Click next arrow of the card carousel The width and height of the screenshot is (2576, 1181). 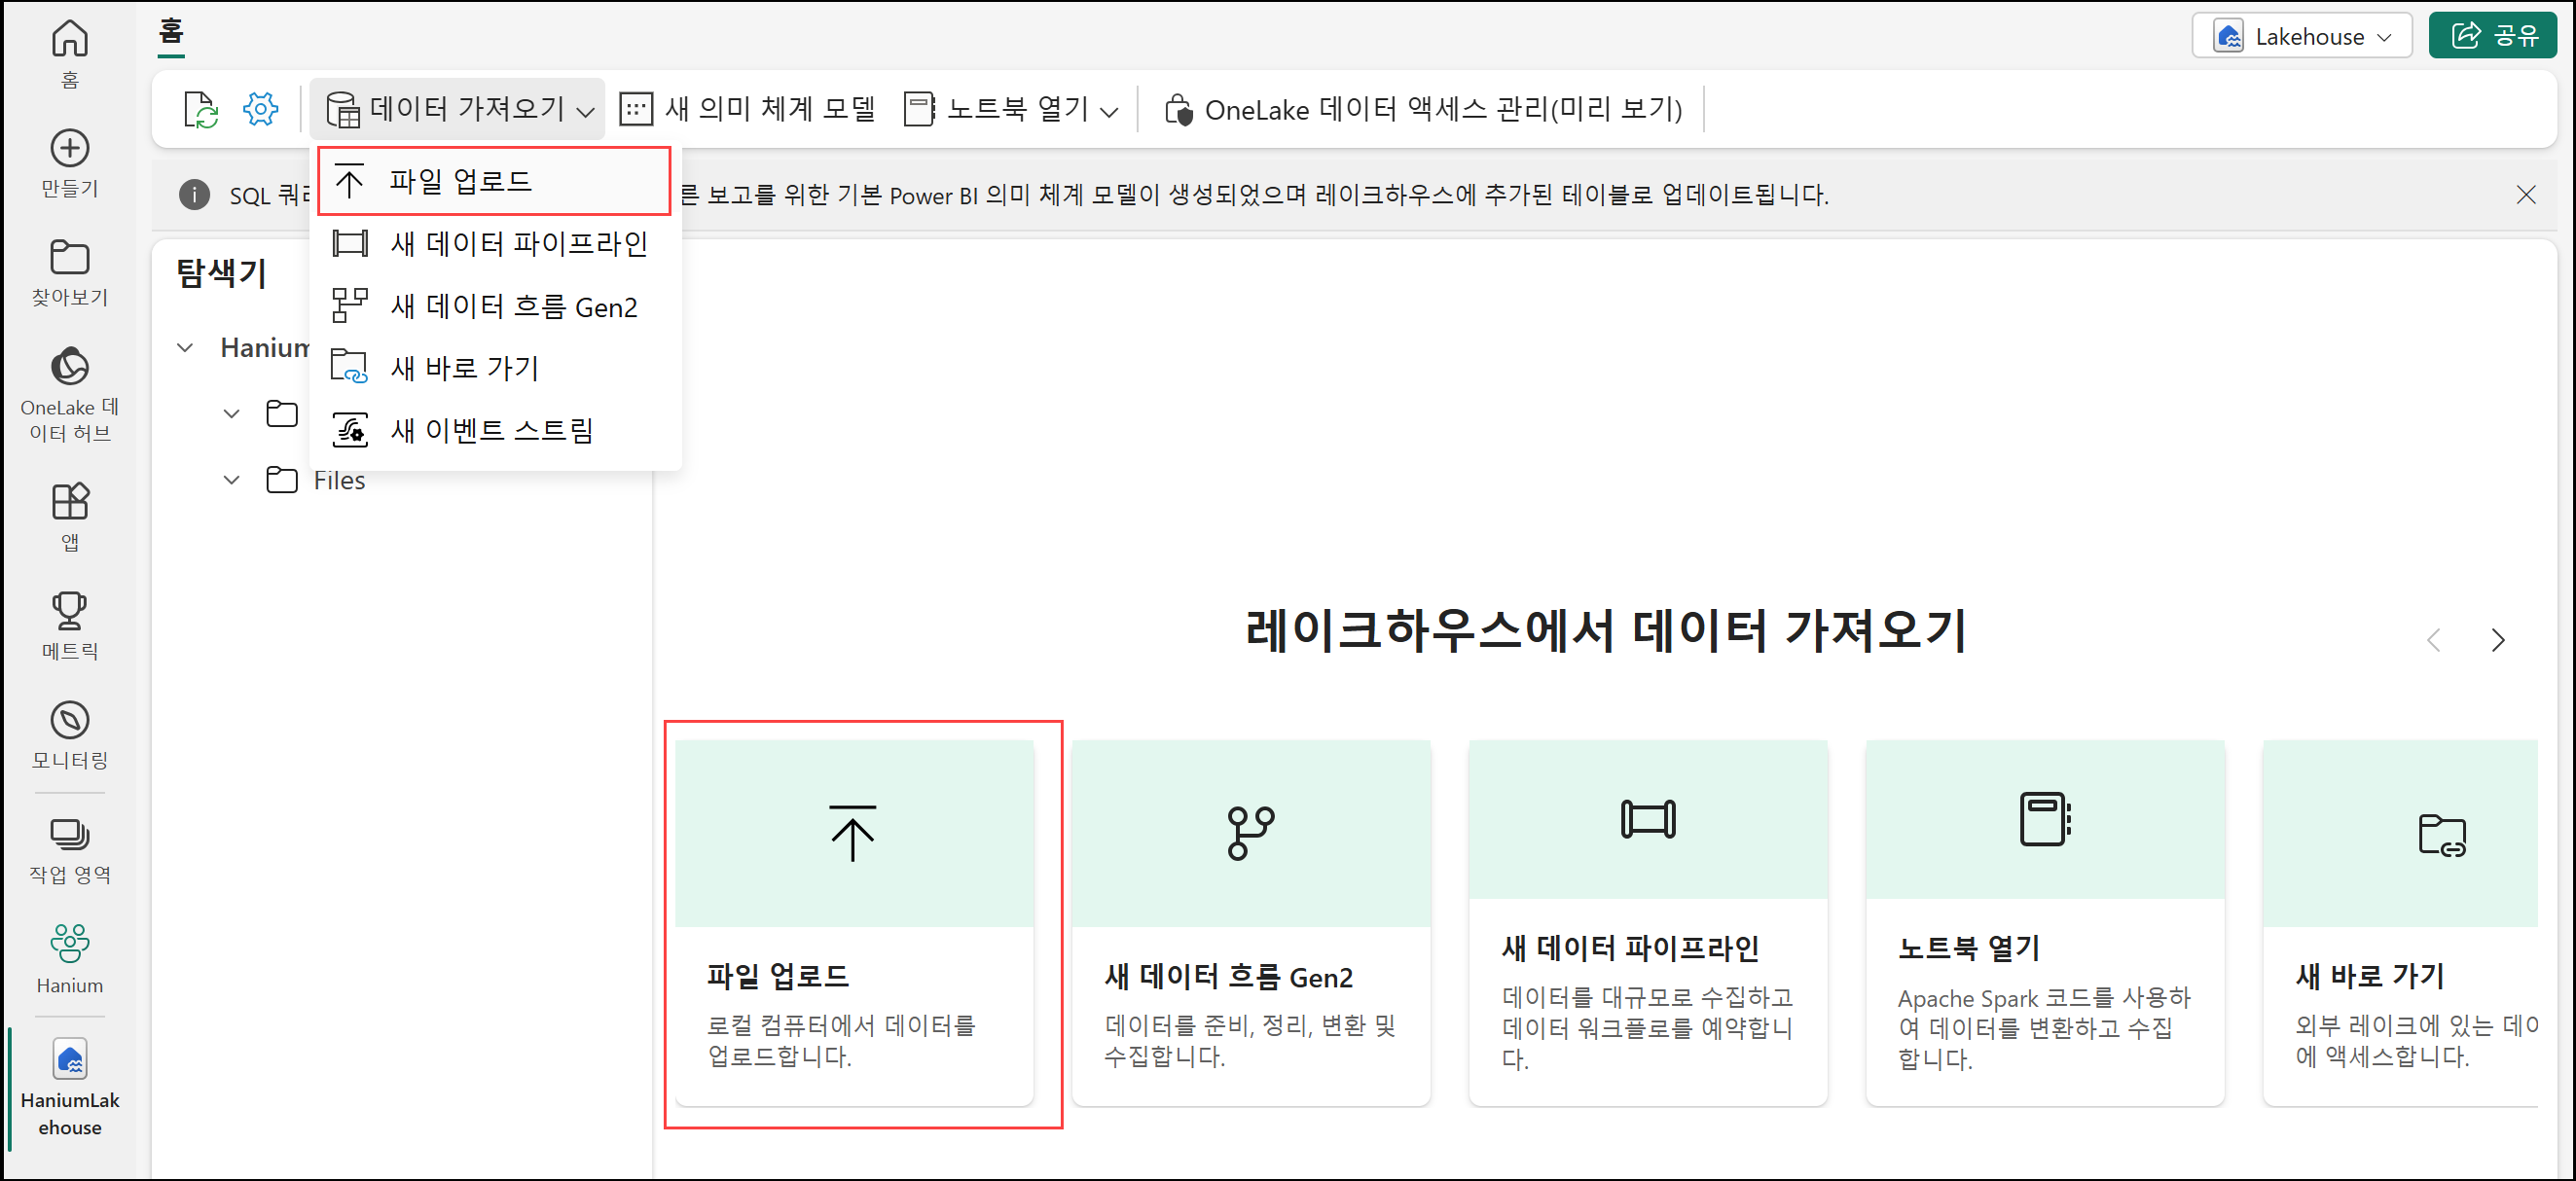point(2497,640)
